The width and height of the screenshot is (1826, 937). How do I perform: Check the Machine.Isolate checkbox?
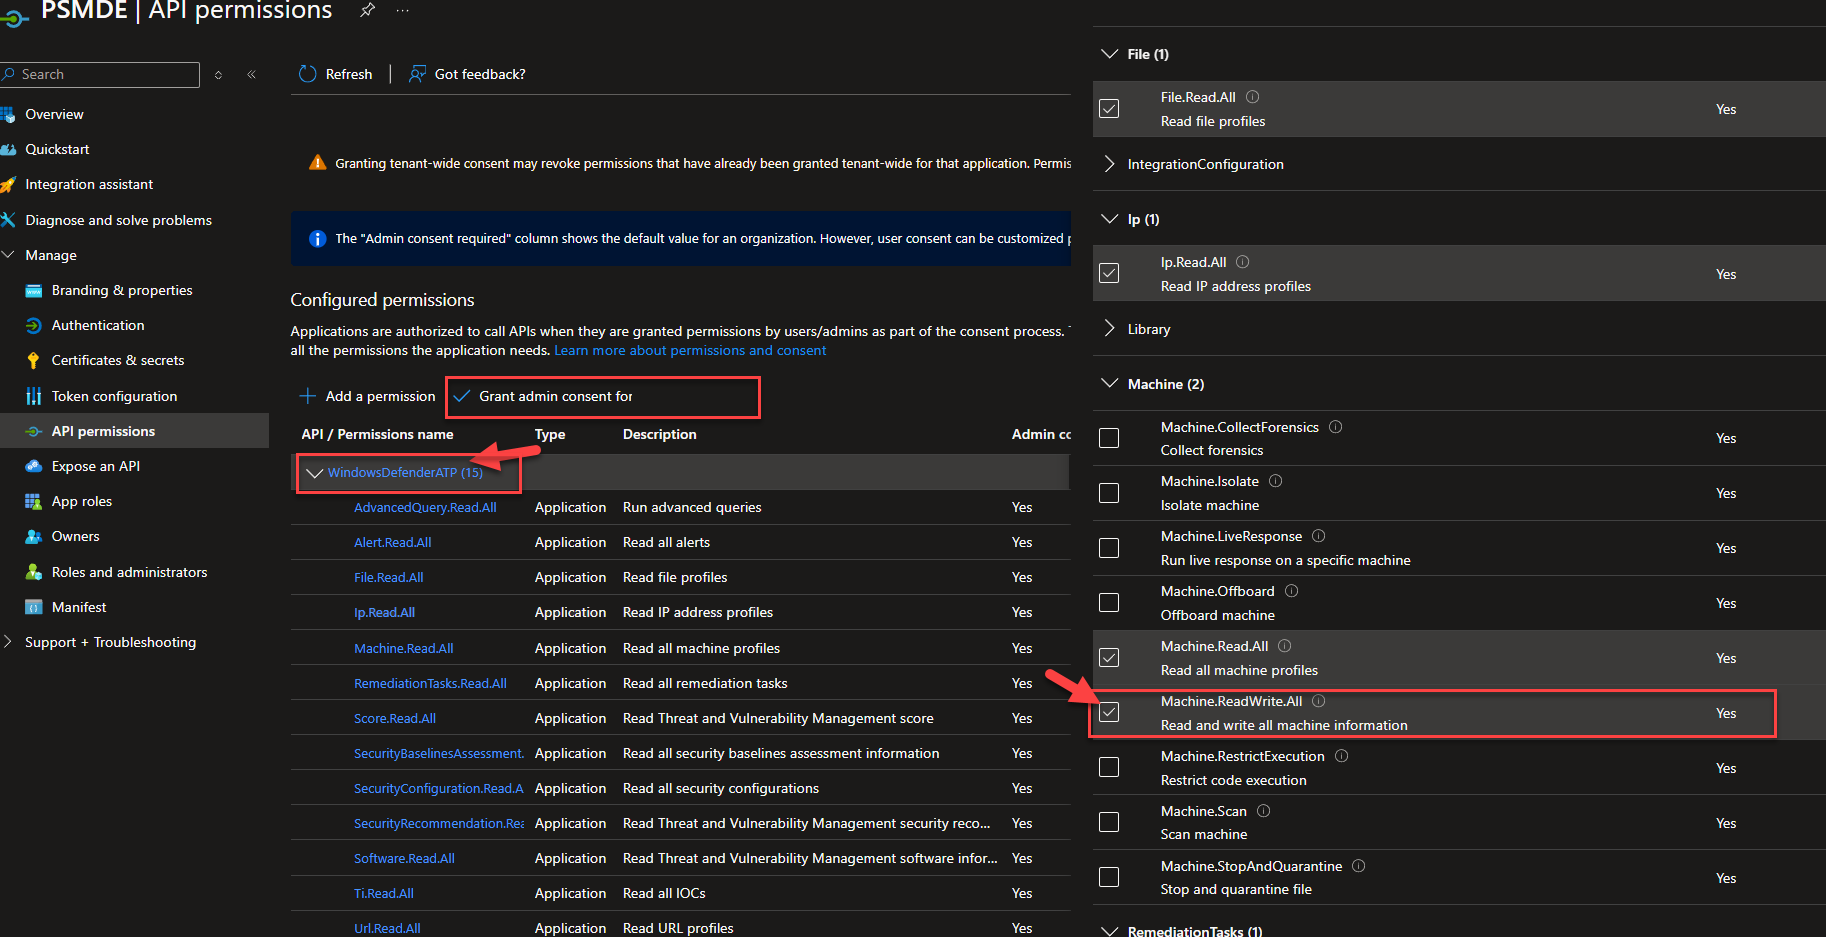pos(1109,493)
